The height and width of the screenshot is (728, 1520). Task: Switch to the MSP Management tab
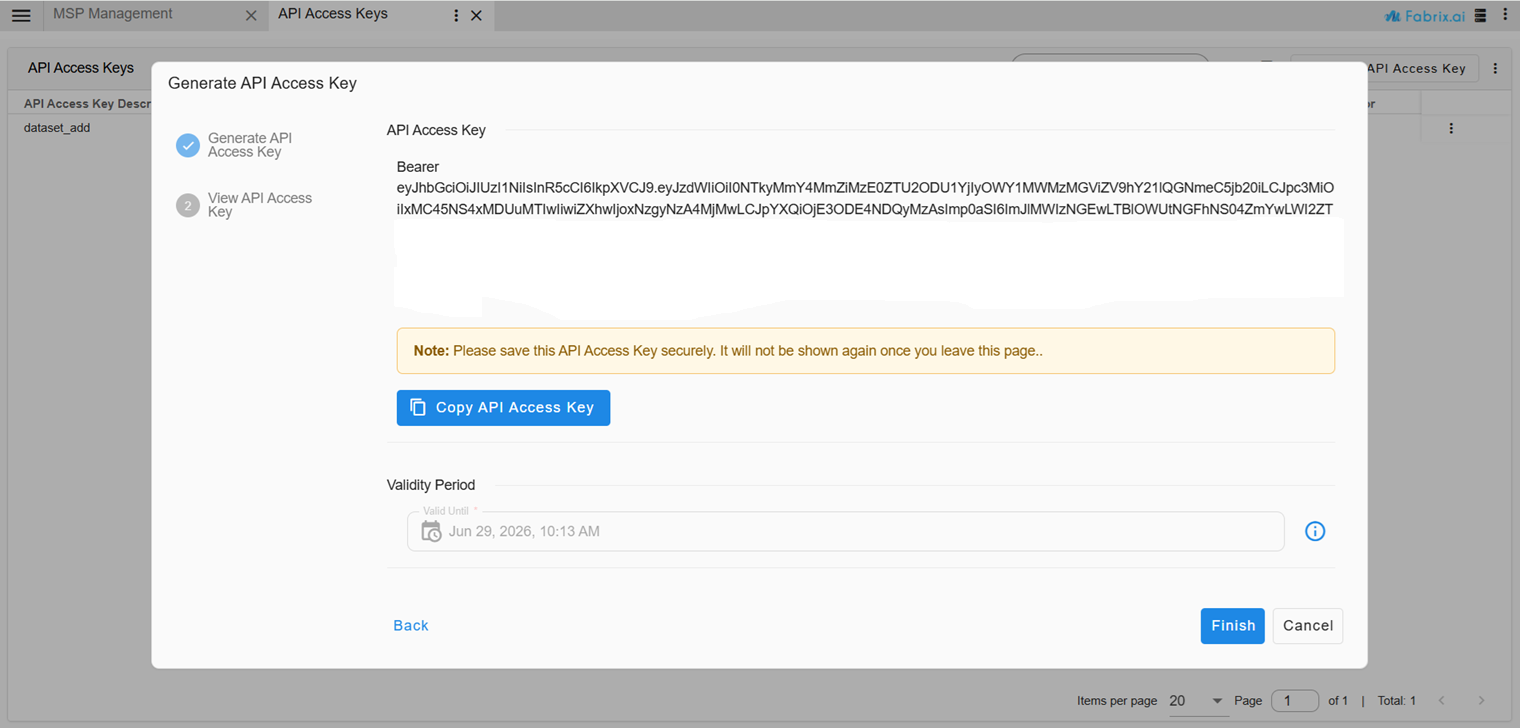113,14
